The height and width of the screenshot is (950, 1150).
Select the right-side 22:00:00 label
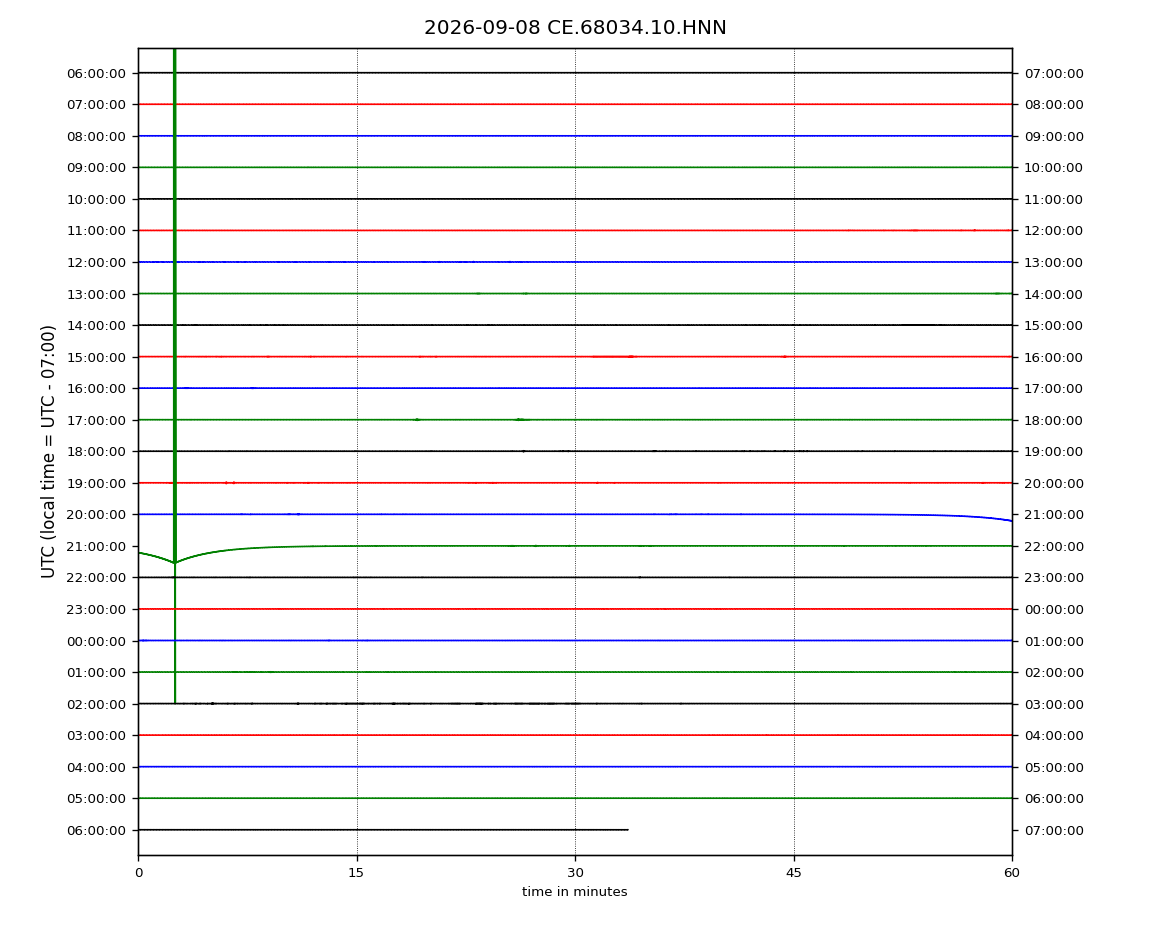[x=1054, y=547]
